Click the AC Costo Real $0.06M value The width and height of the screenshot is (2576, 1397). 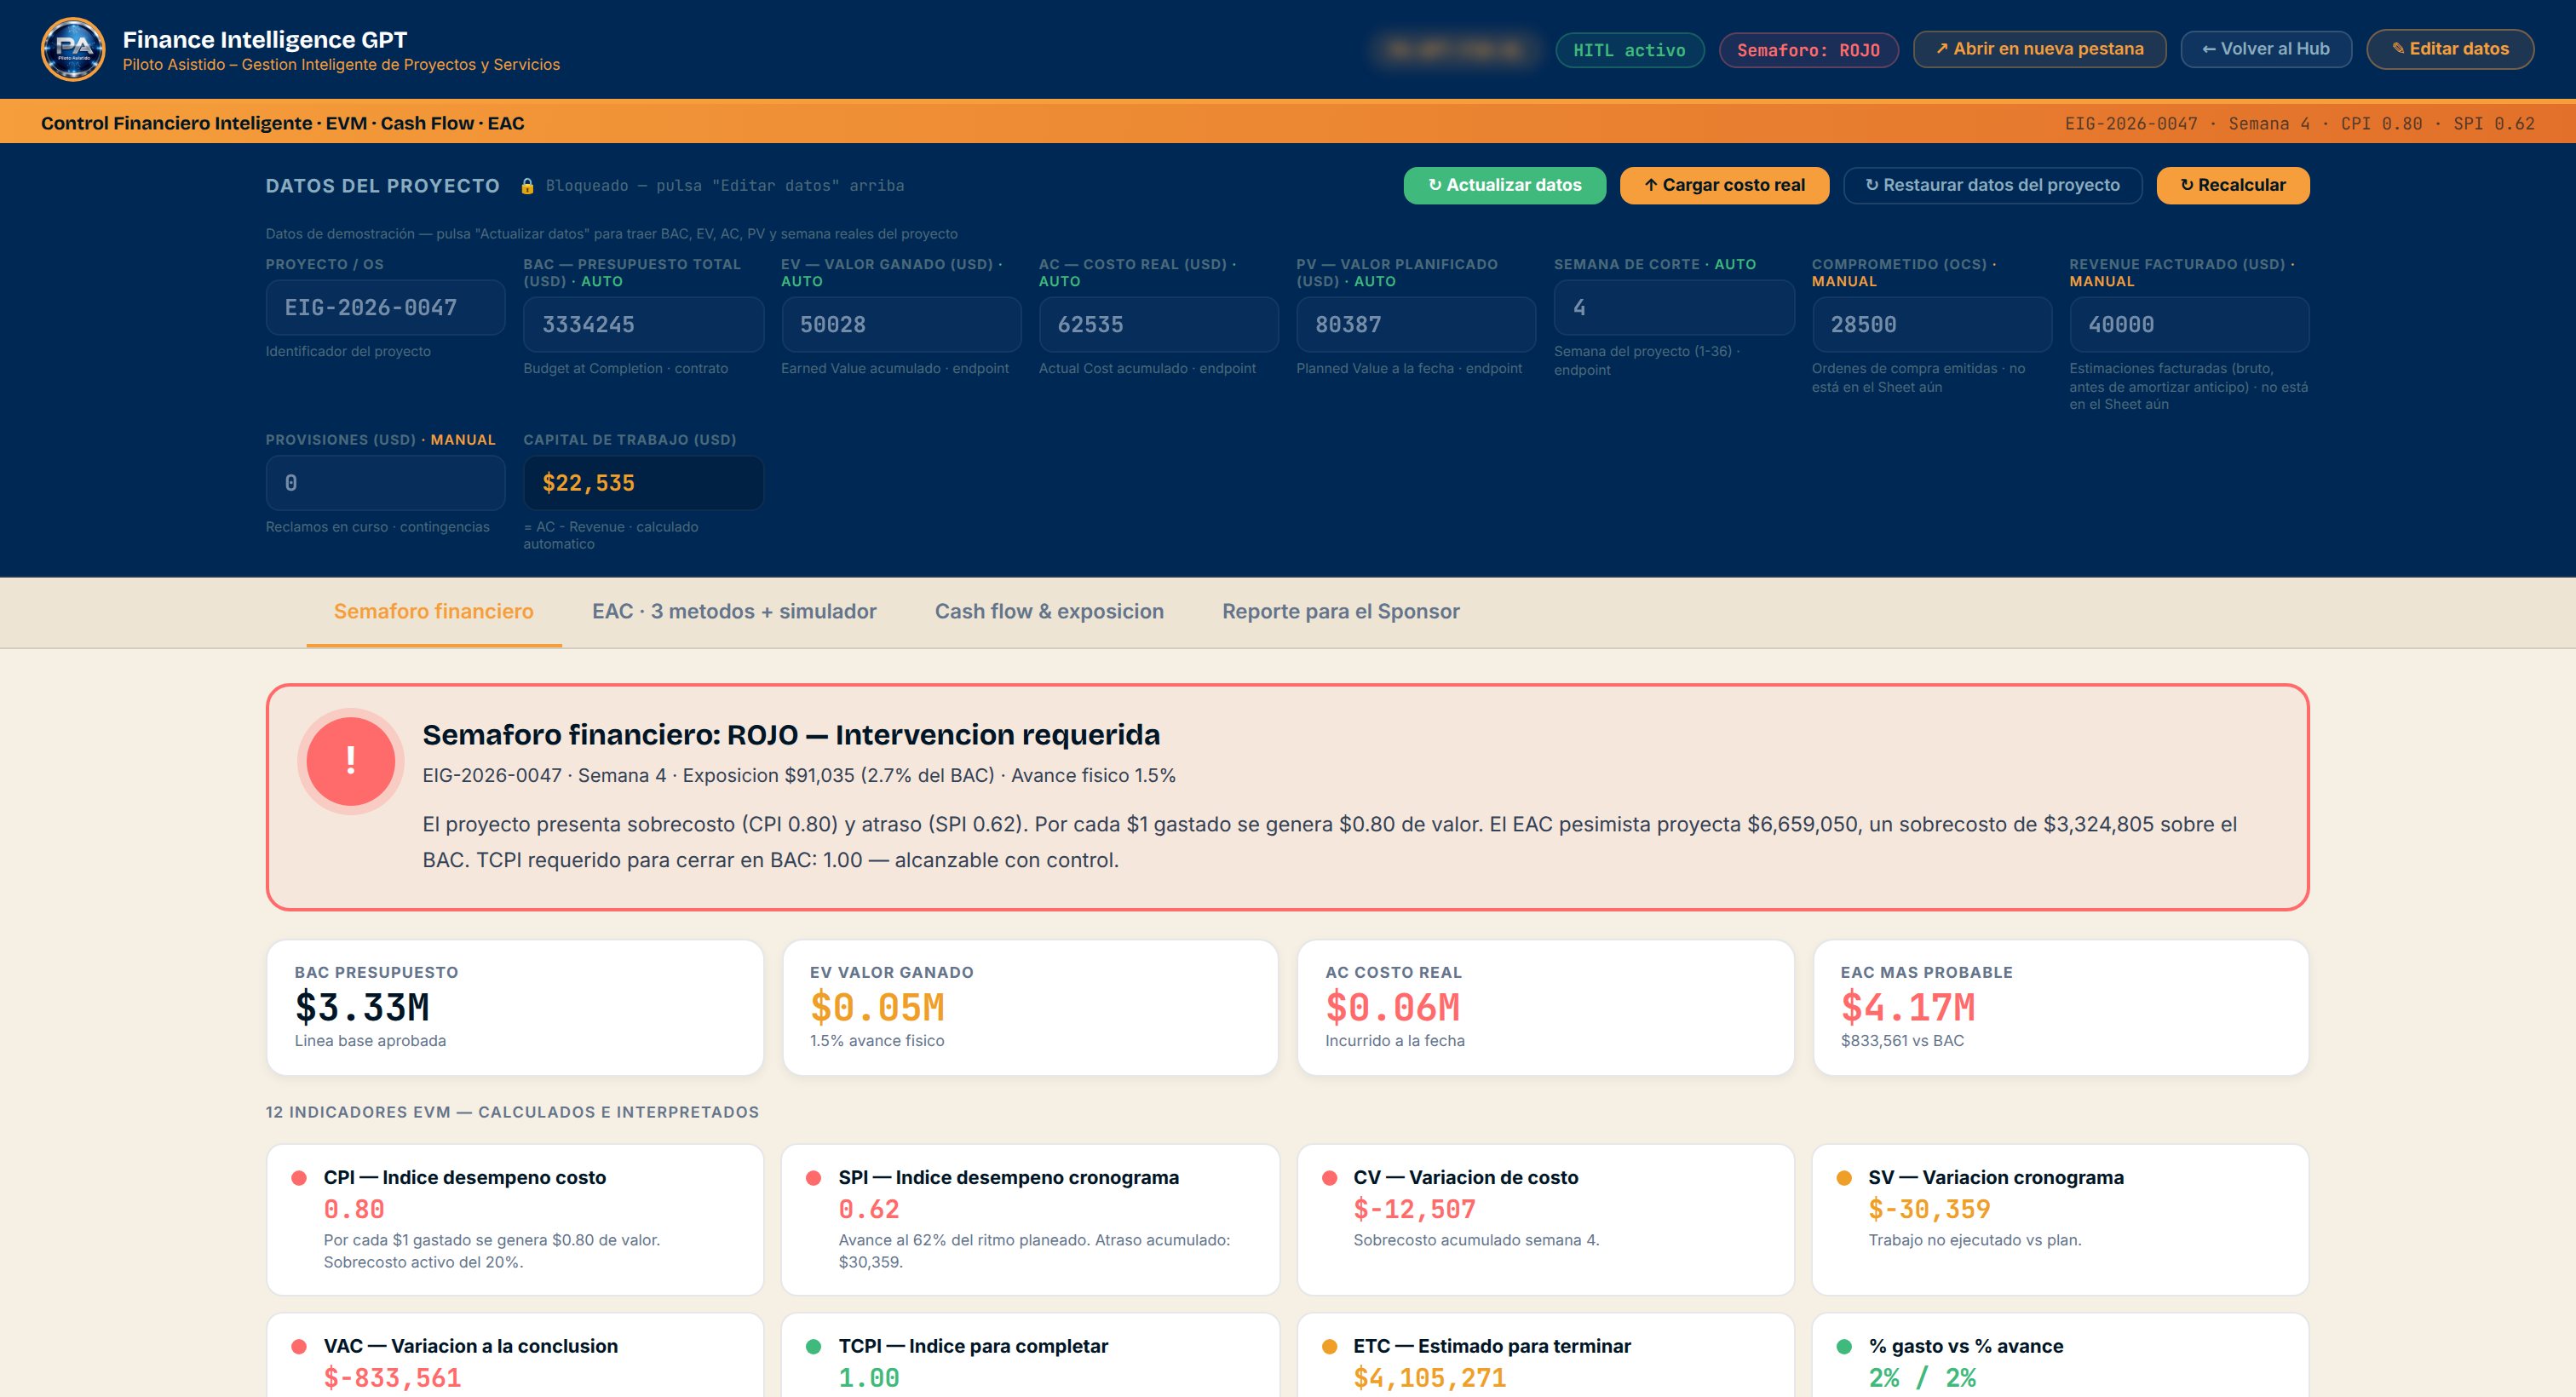coord(1392,1008)
